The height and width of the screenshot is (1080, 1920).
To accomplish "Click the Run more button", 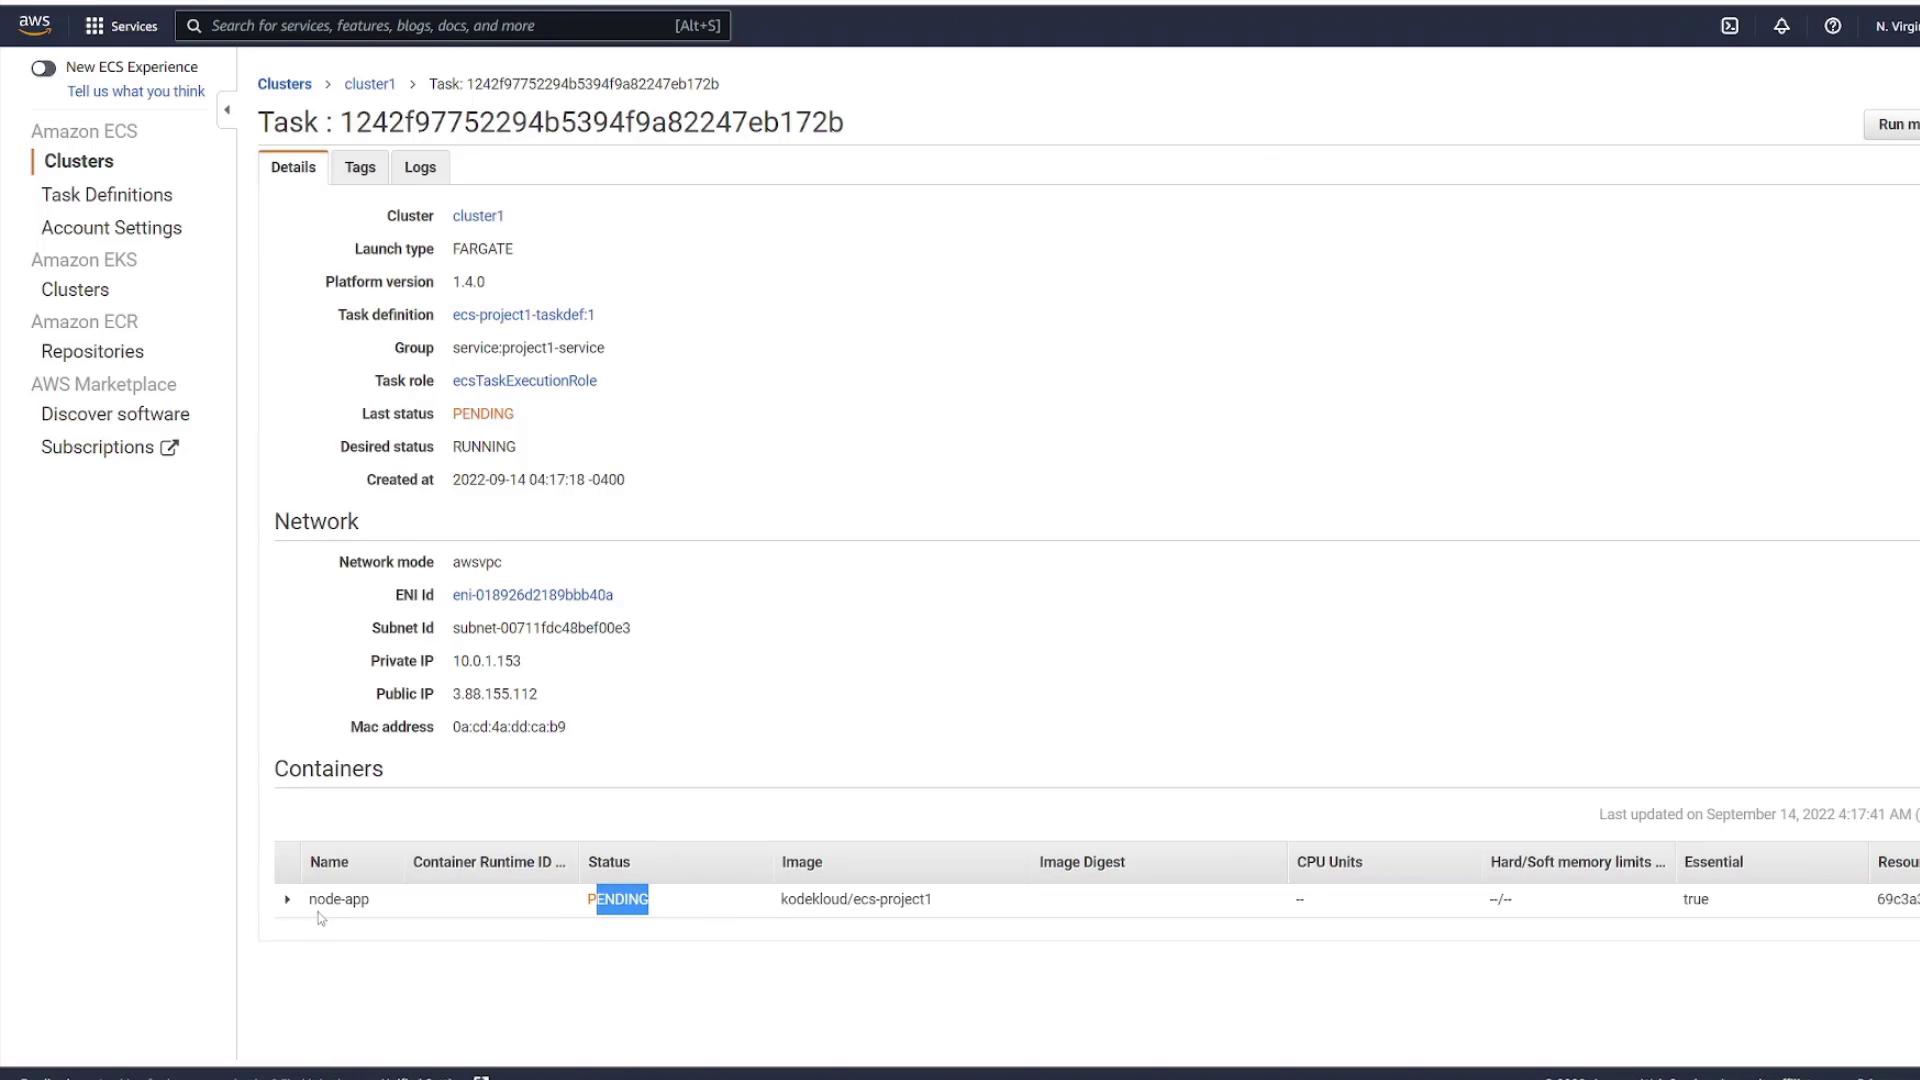I will click(1892, 124).
